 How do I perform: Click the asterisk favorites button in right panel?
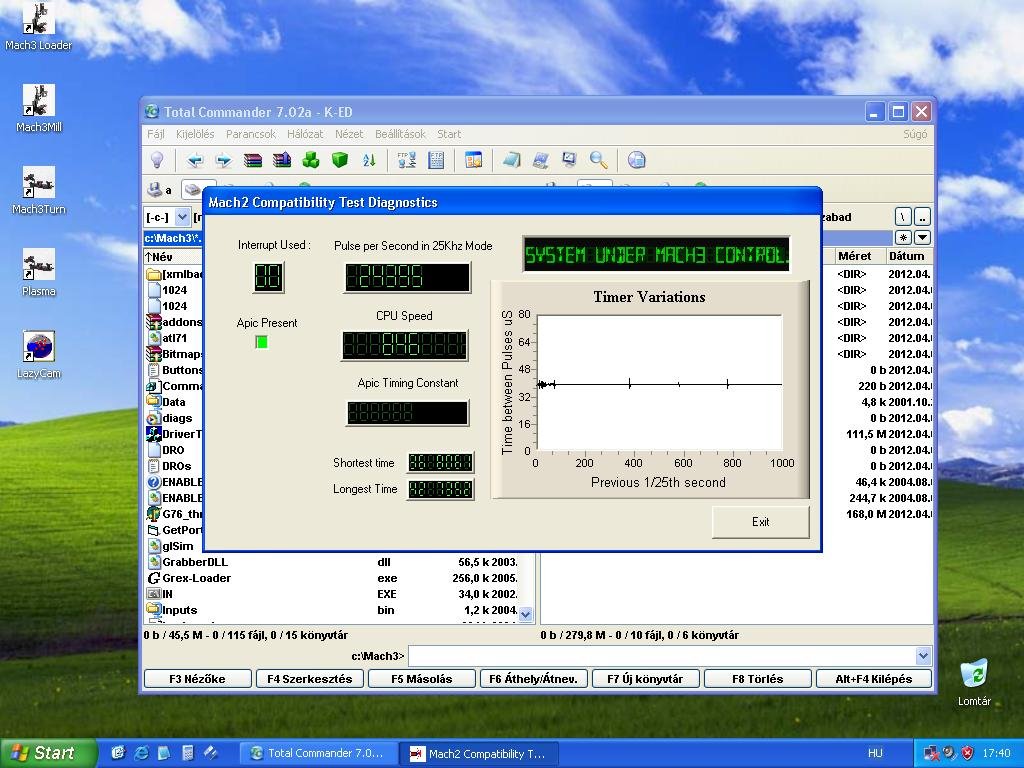[x=903, y=238]
